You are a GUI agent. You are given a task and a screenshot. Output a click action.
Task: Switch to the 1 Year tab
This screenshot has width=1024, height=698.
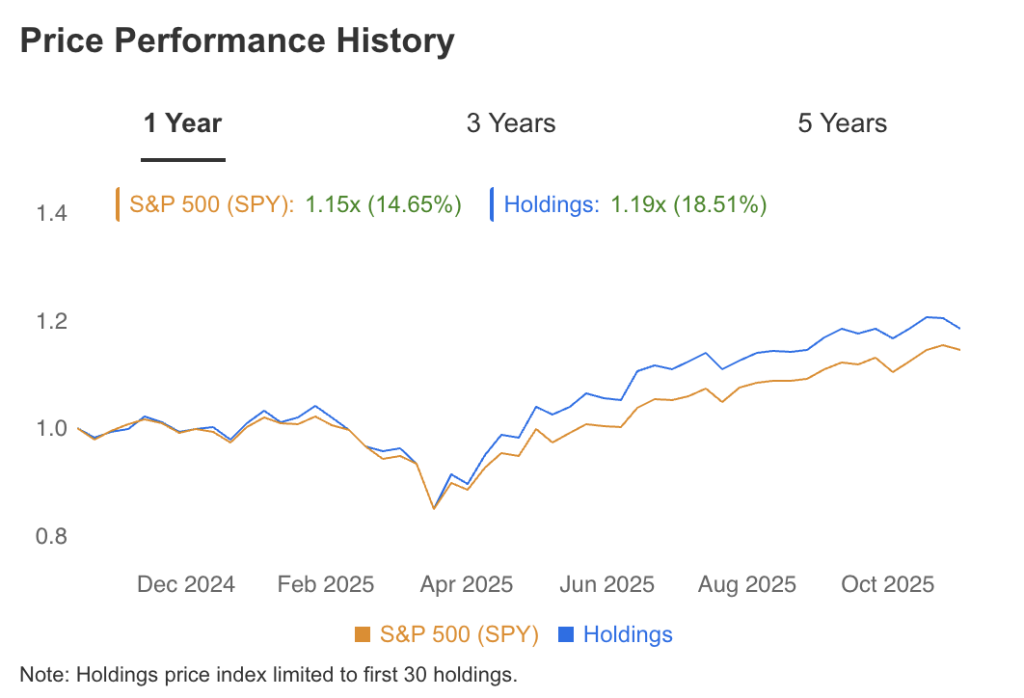183,124
